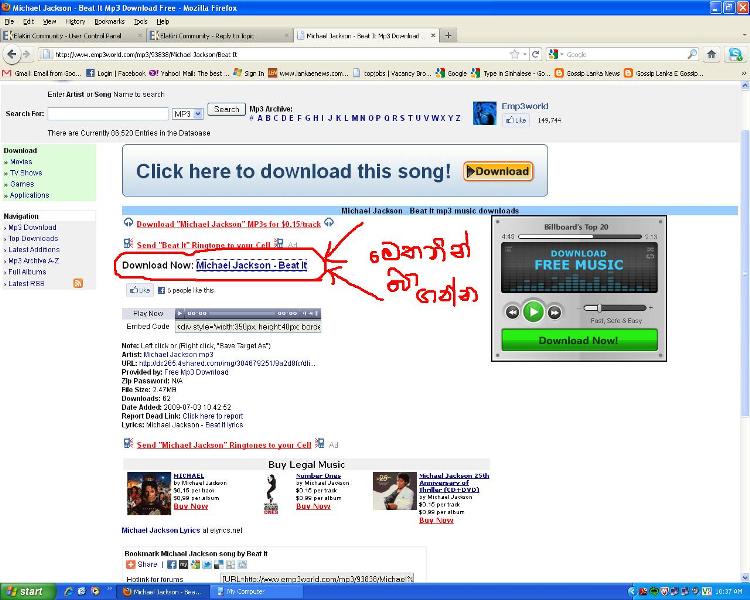Click Firefox taskbar button Michael Jackson

163,591
